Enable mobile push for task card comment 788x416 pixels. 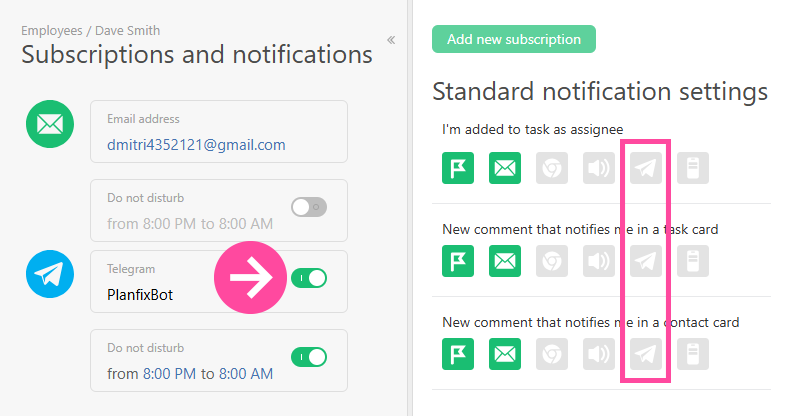tap(692, 261)
